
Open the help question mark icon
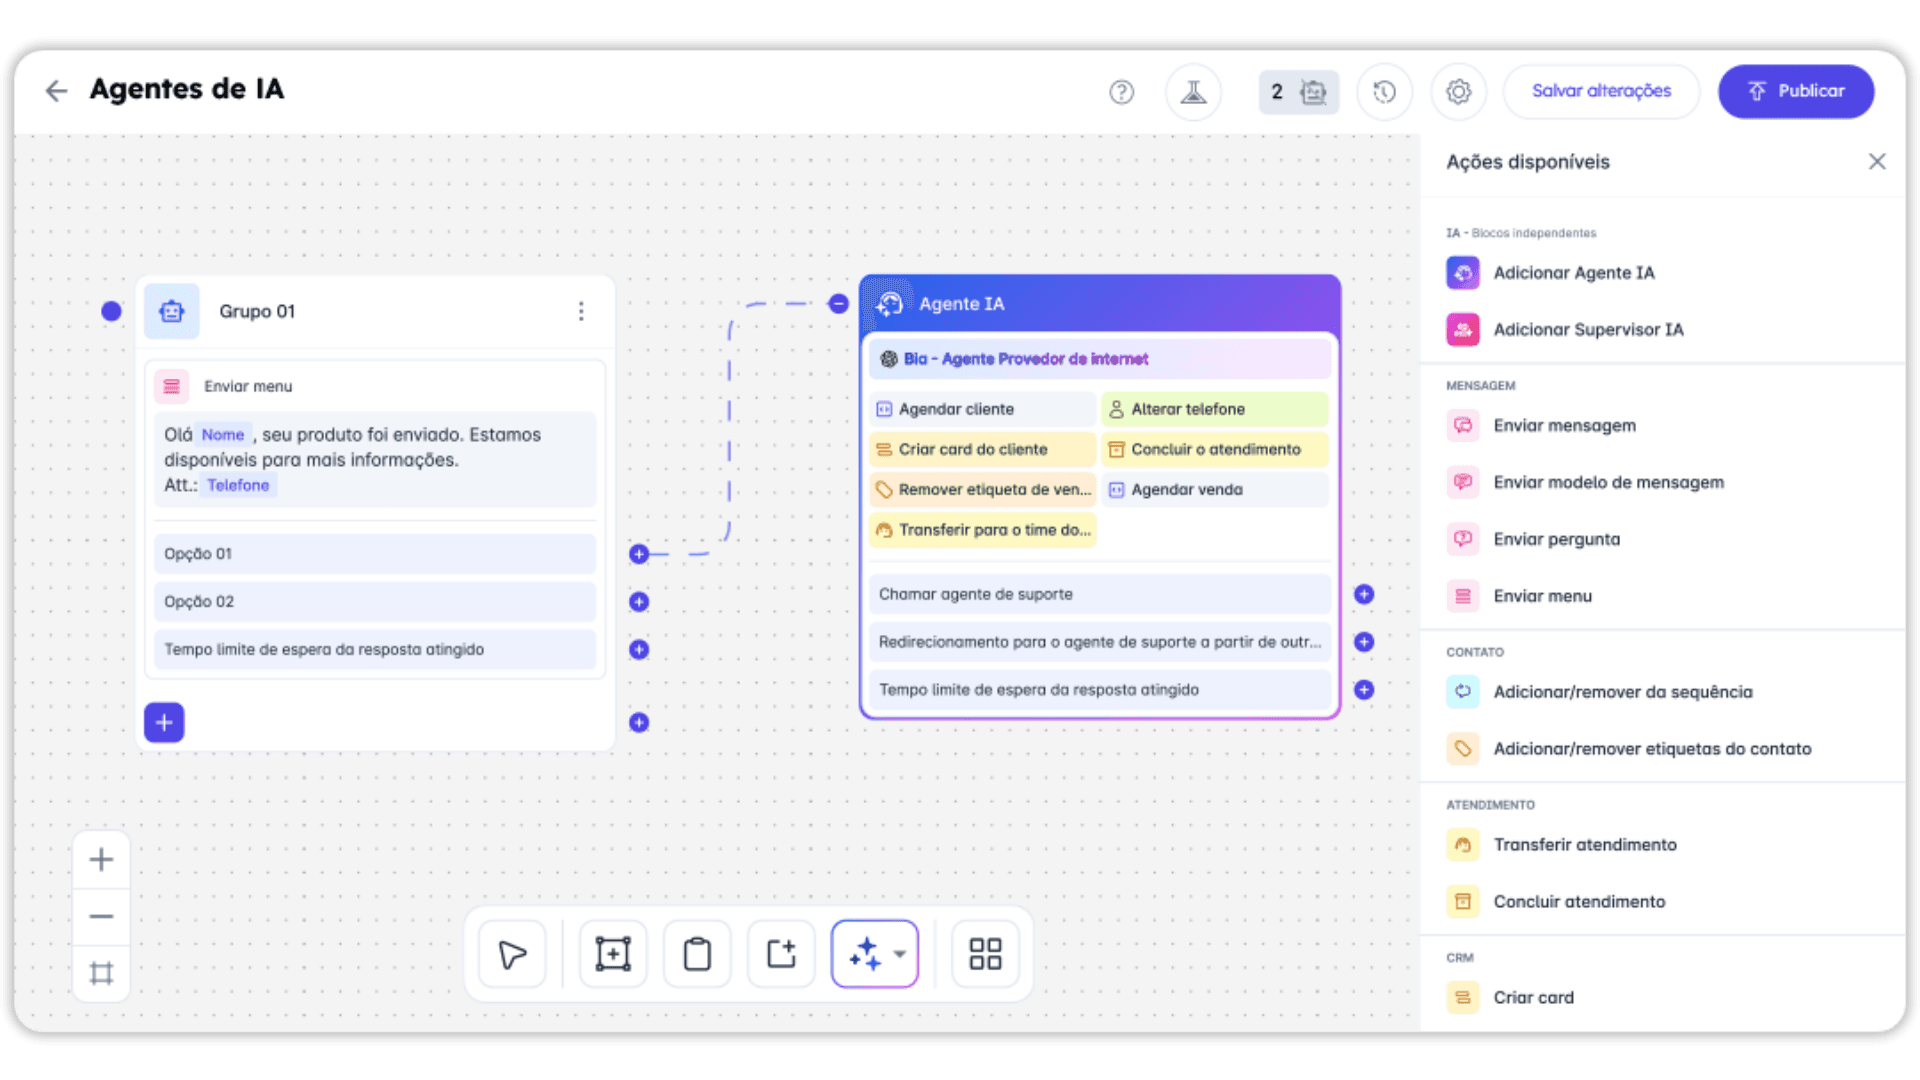pos(1121,92)
